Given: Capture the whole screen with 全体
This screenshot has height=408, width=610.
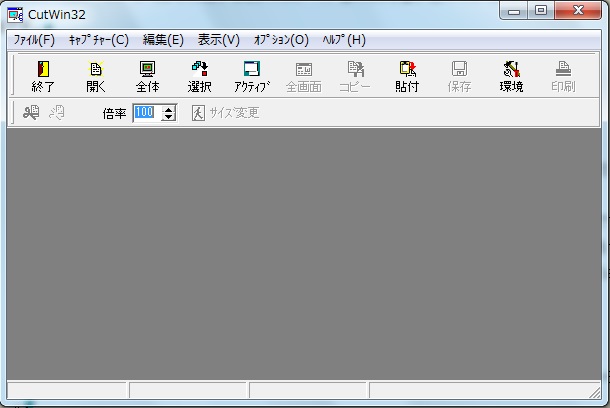Looking at the screenshot, I should pyautogui.click(x=147, y=76).
